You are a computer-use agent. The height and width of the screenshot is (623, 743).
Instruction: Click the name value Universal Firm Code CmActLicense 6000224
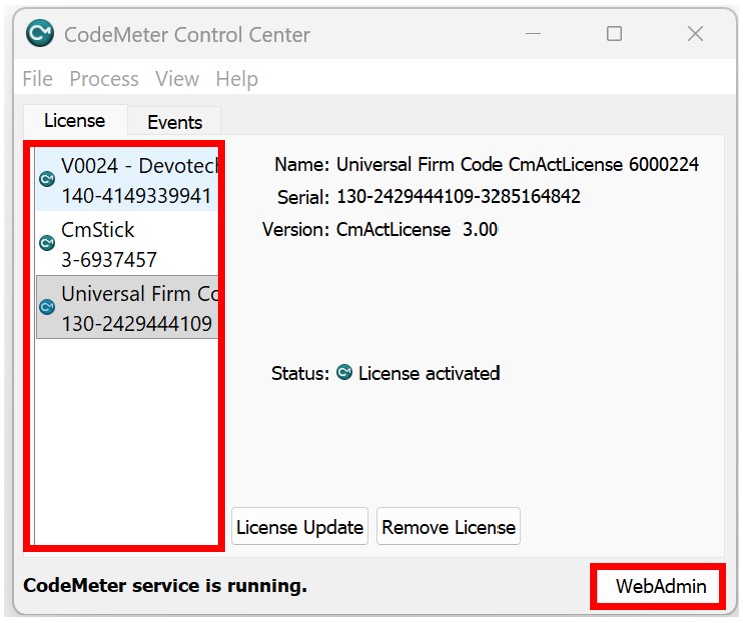point(517,164)
